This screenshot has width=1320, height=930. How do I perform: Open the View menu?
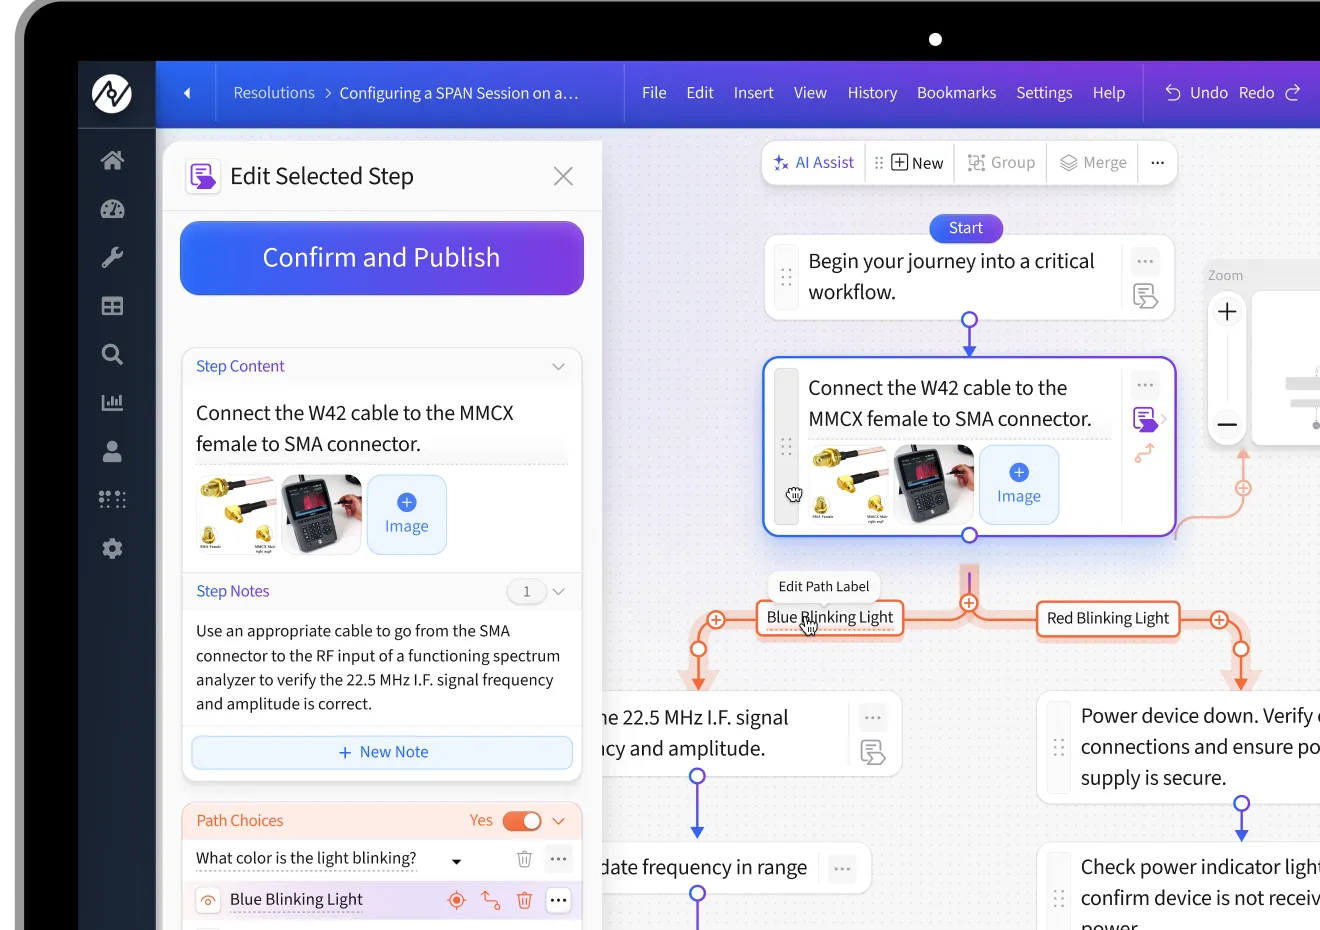coord(810,93)
